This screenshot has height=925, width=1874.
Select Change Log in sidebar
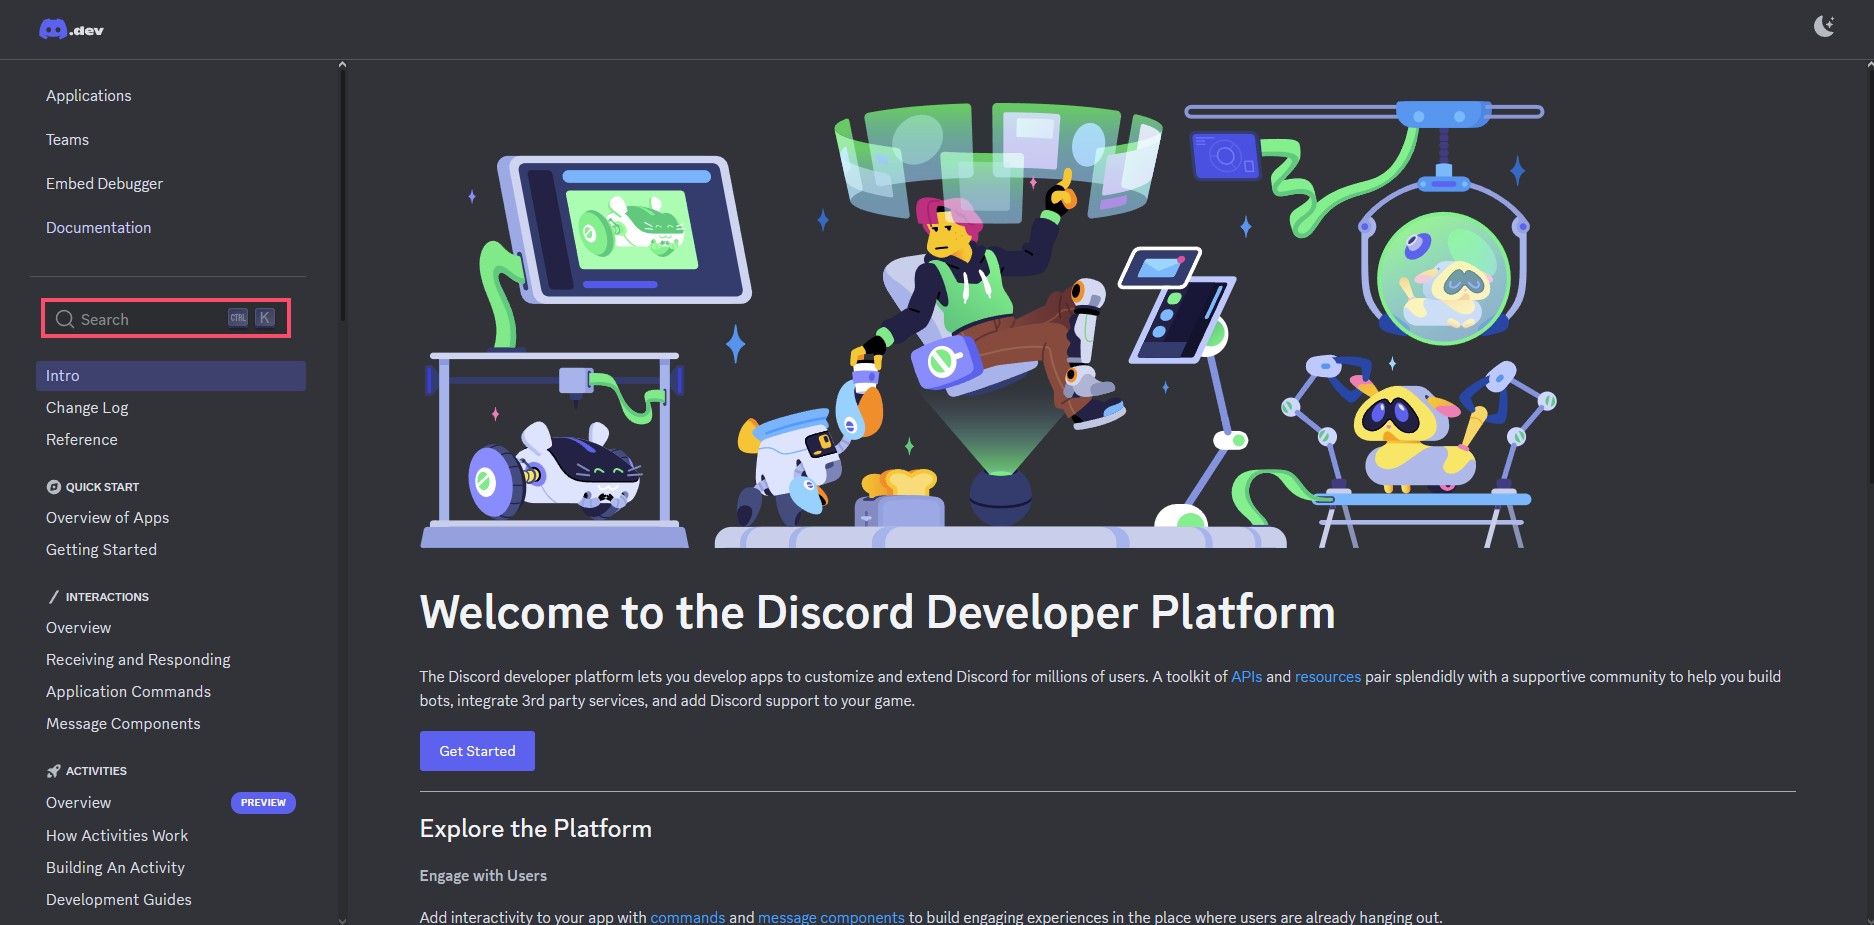(87, 408)
